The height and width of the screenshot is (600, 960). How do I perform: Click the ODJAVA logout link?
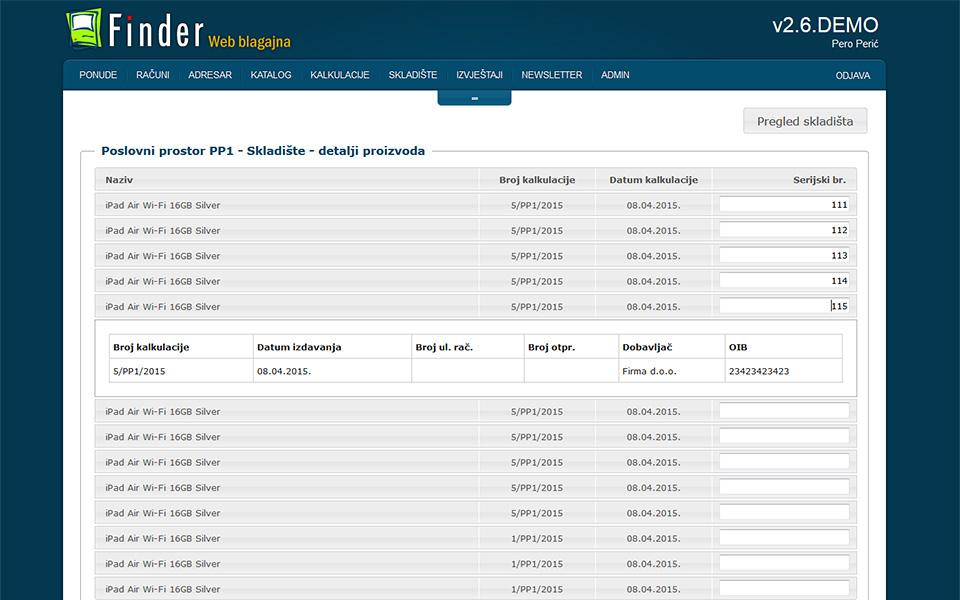[x=852, y=75]
